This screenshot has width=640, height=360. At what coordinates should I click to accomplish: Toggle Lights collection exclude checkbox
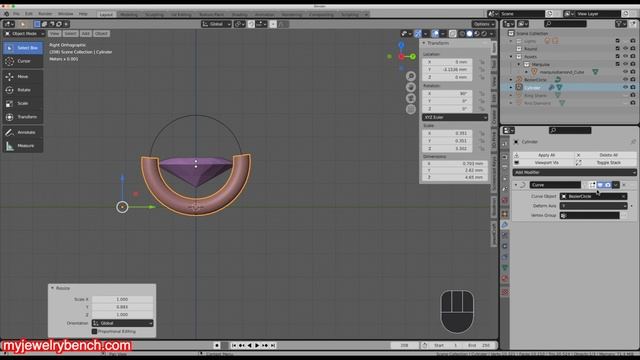[x=618, y=41]
